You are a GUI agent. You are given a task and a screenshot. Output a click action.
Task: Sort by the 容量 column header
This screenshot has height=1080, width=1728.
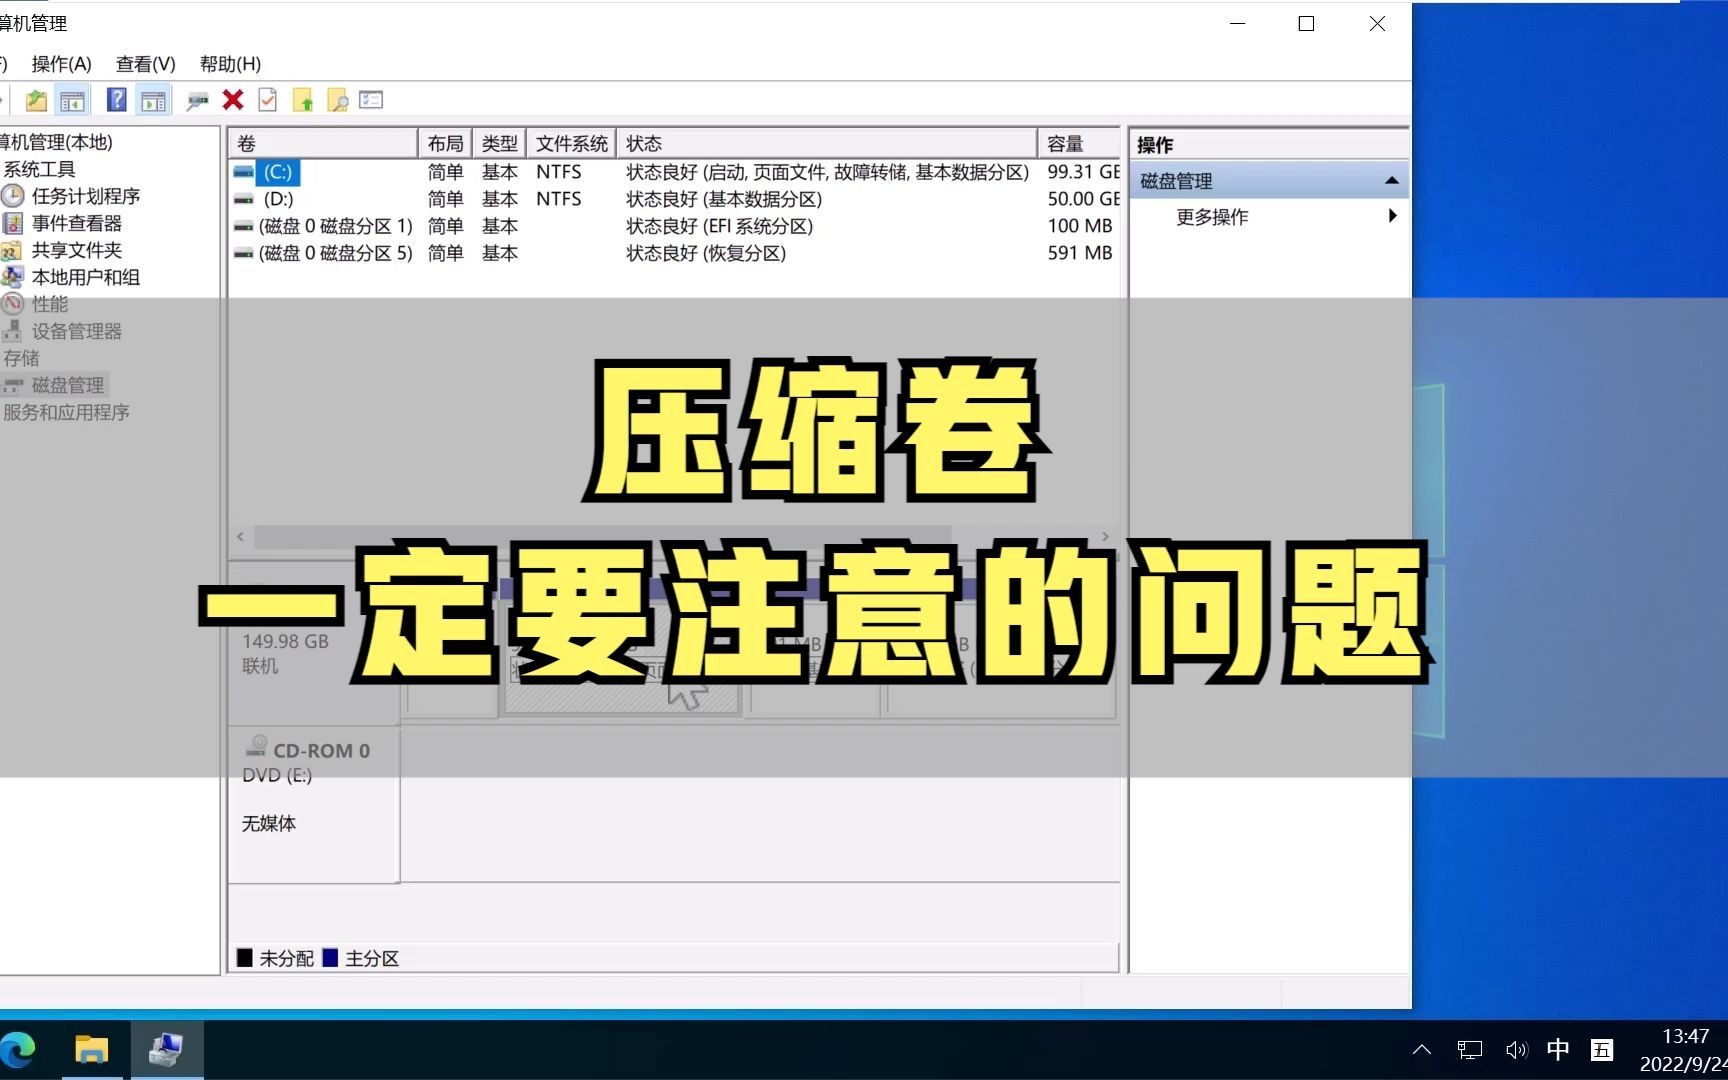[1079, 144]
